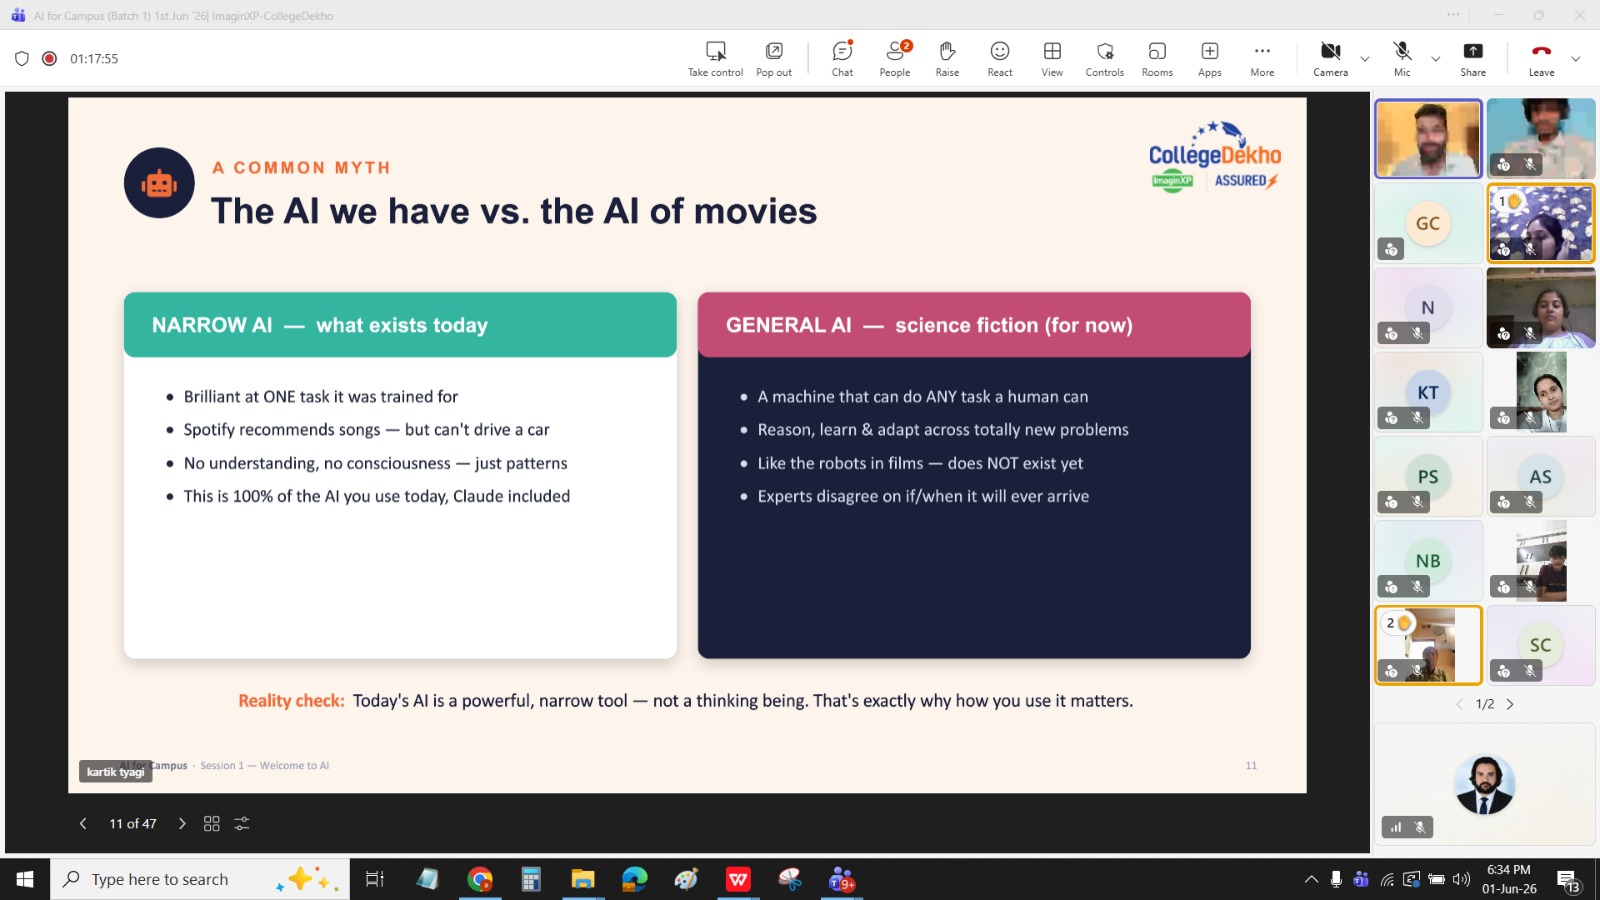Viewport: 1600px width, 900px height.
Task: Click the GENERAL AI slide header
Action: coord(974,325)
